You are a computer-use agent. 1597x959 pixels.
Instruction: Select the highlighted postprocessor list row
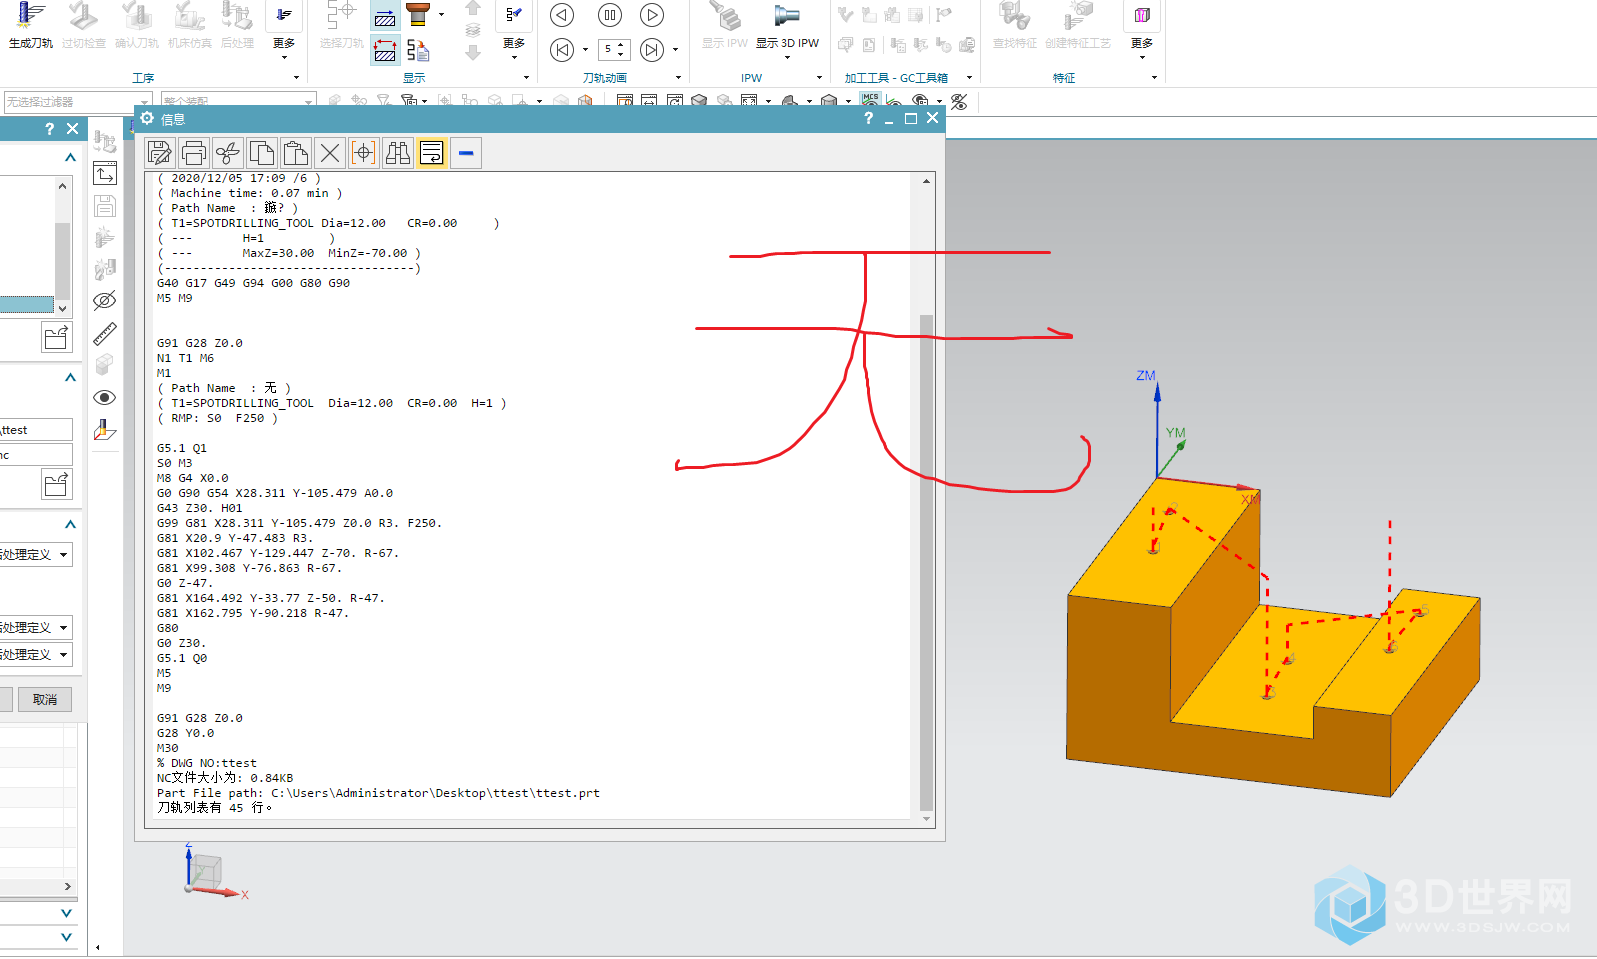point(27,304)
